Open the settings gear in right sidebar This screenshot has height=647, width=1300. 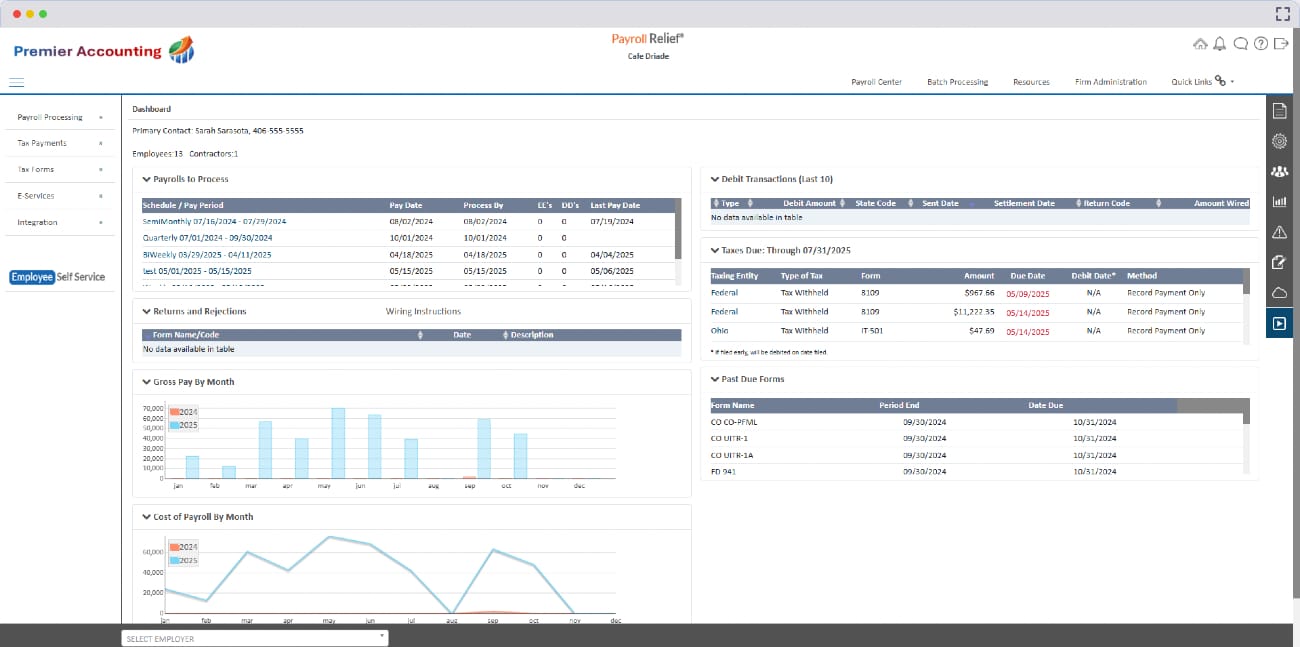[1279, 142]
